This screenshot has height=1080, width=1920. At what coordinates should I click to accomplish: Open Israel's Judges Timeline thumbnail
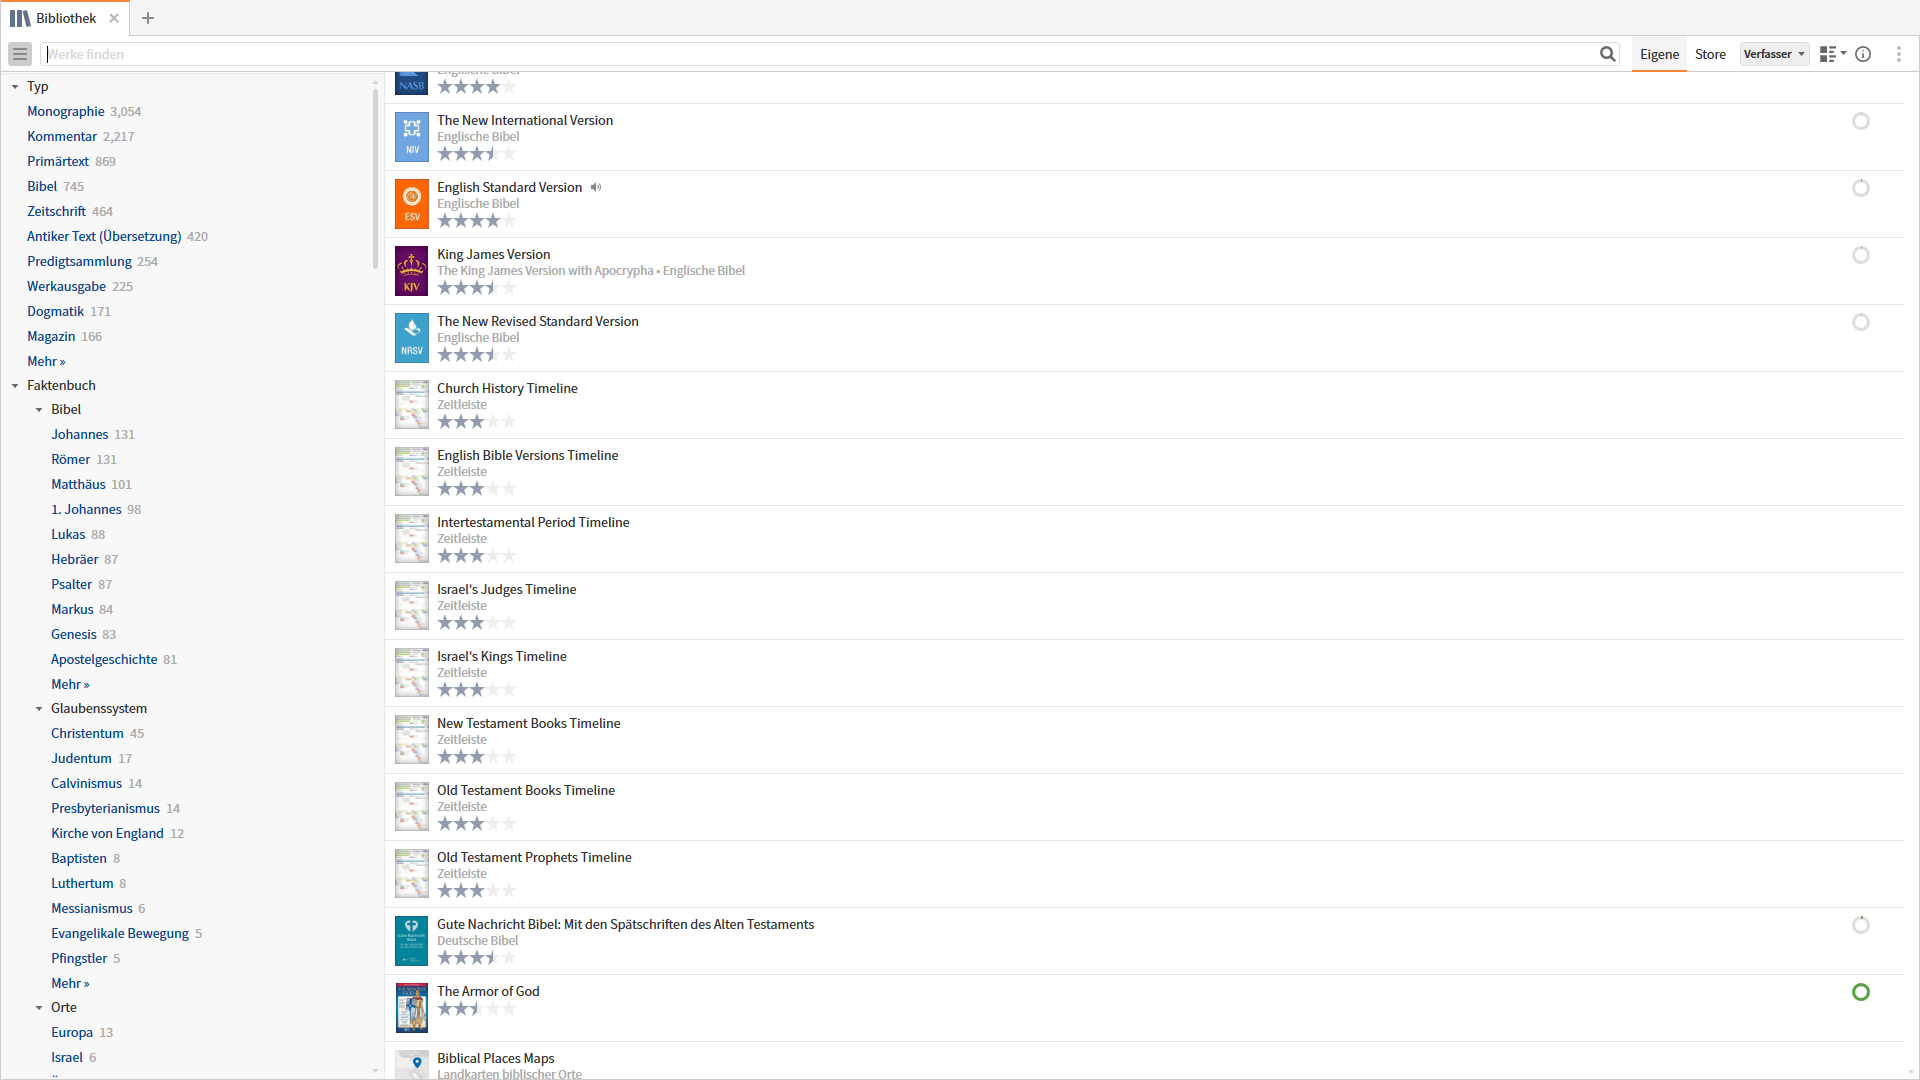point(411,606)
